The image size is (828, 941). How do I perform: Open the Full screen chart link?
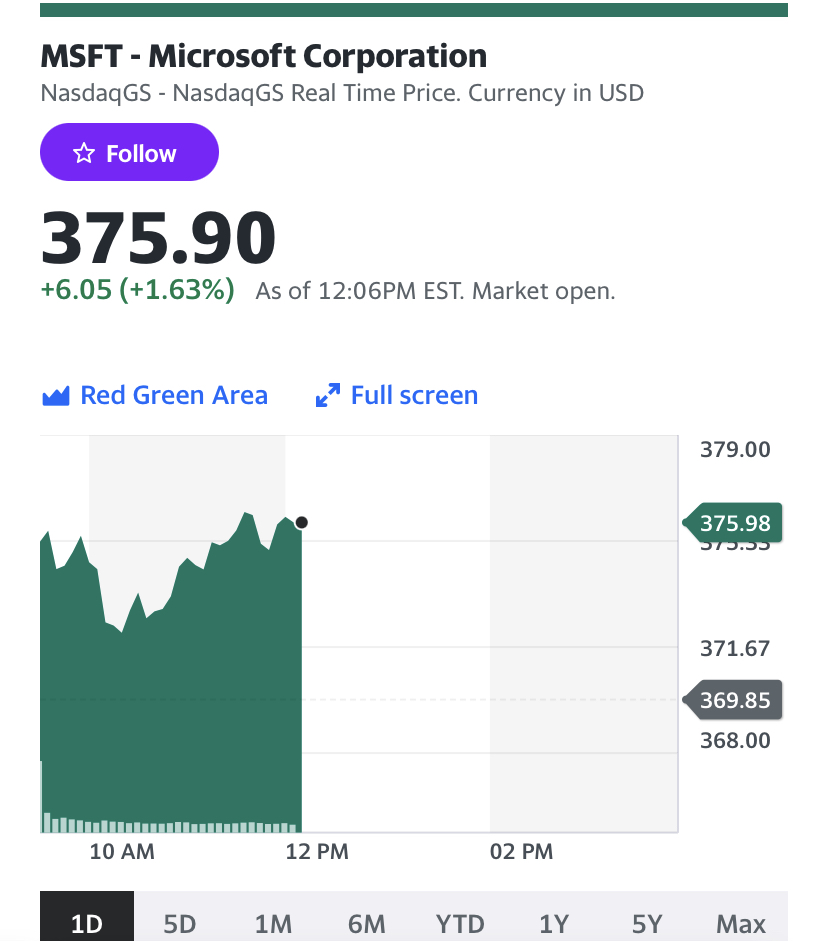click(x=397, y=395)
